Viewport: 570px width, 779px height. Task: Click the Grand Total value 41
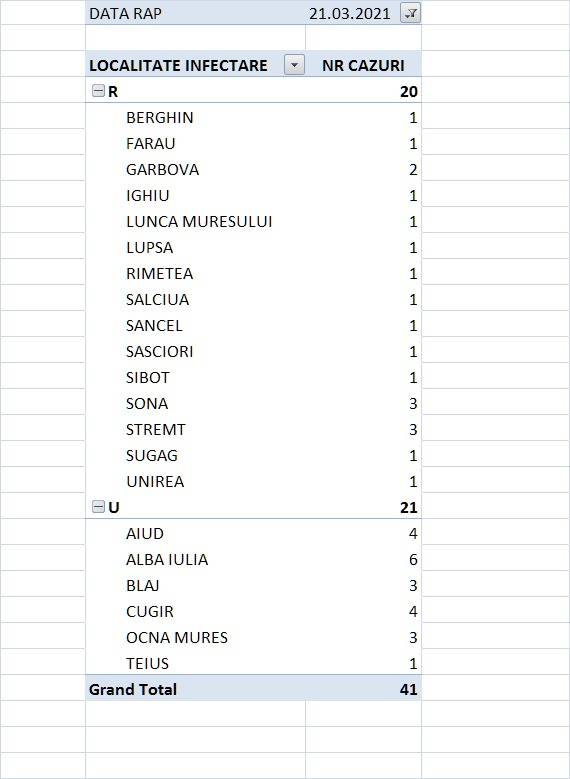coord(408,689)
